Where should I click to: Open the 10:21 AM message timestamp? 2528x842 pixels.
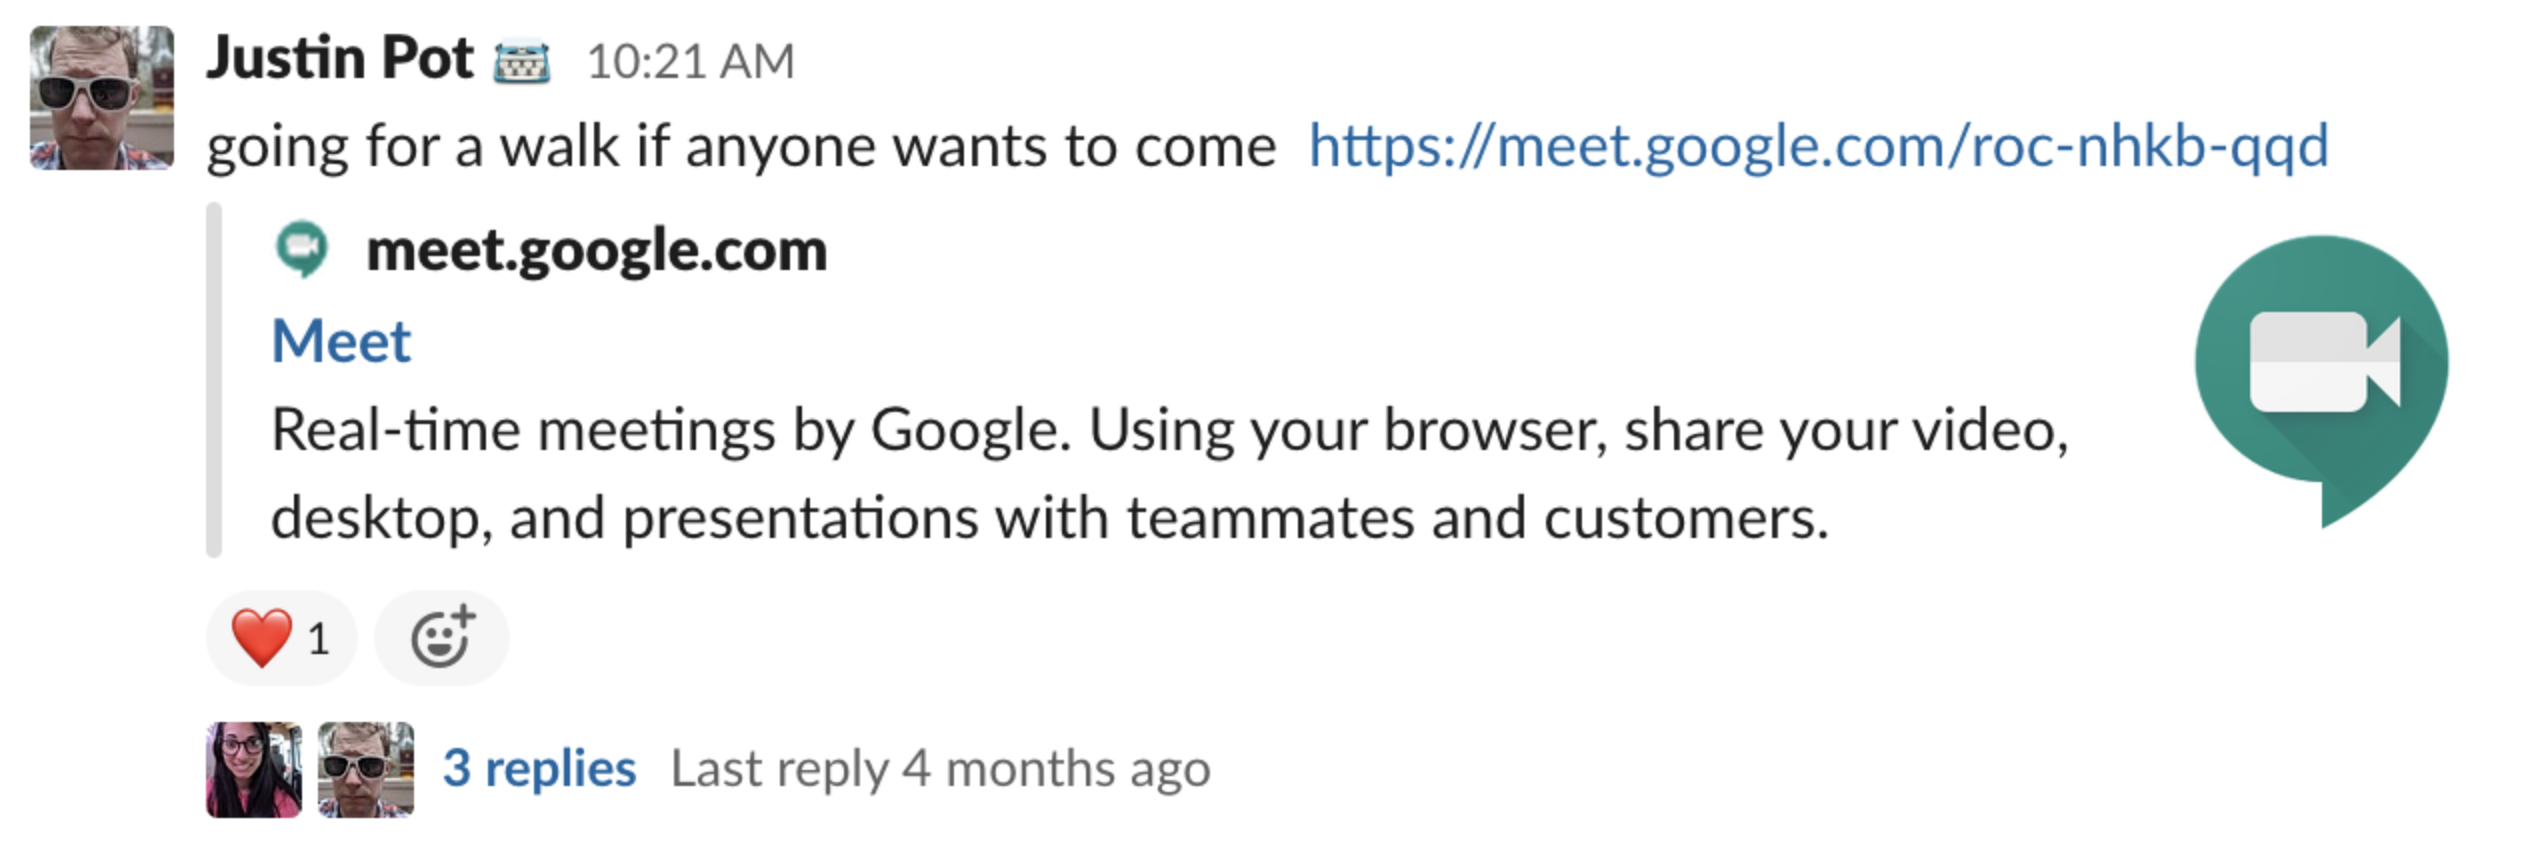click(x=690, y=61)
